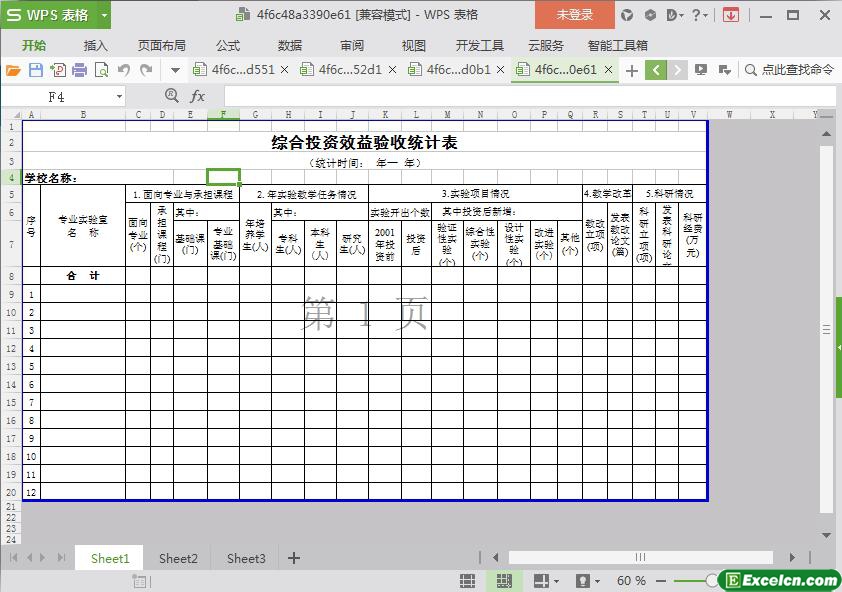Expand the quick access toolbar dropdown arrow
This screenshot has height=592, width=842.
pos(175,70)
